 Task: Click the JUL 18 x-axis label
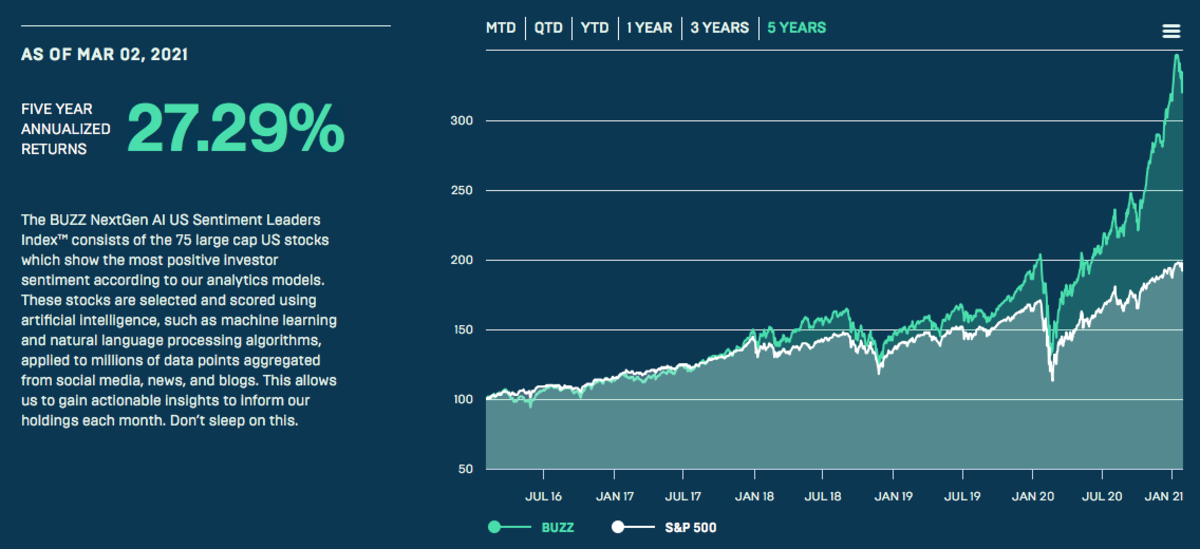tap(822, 495)
